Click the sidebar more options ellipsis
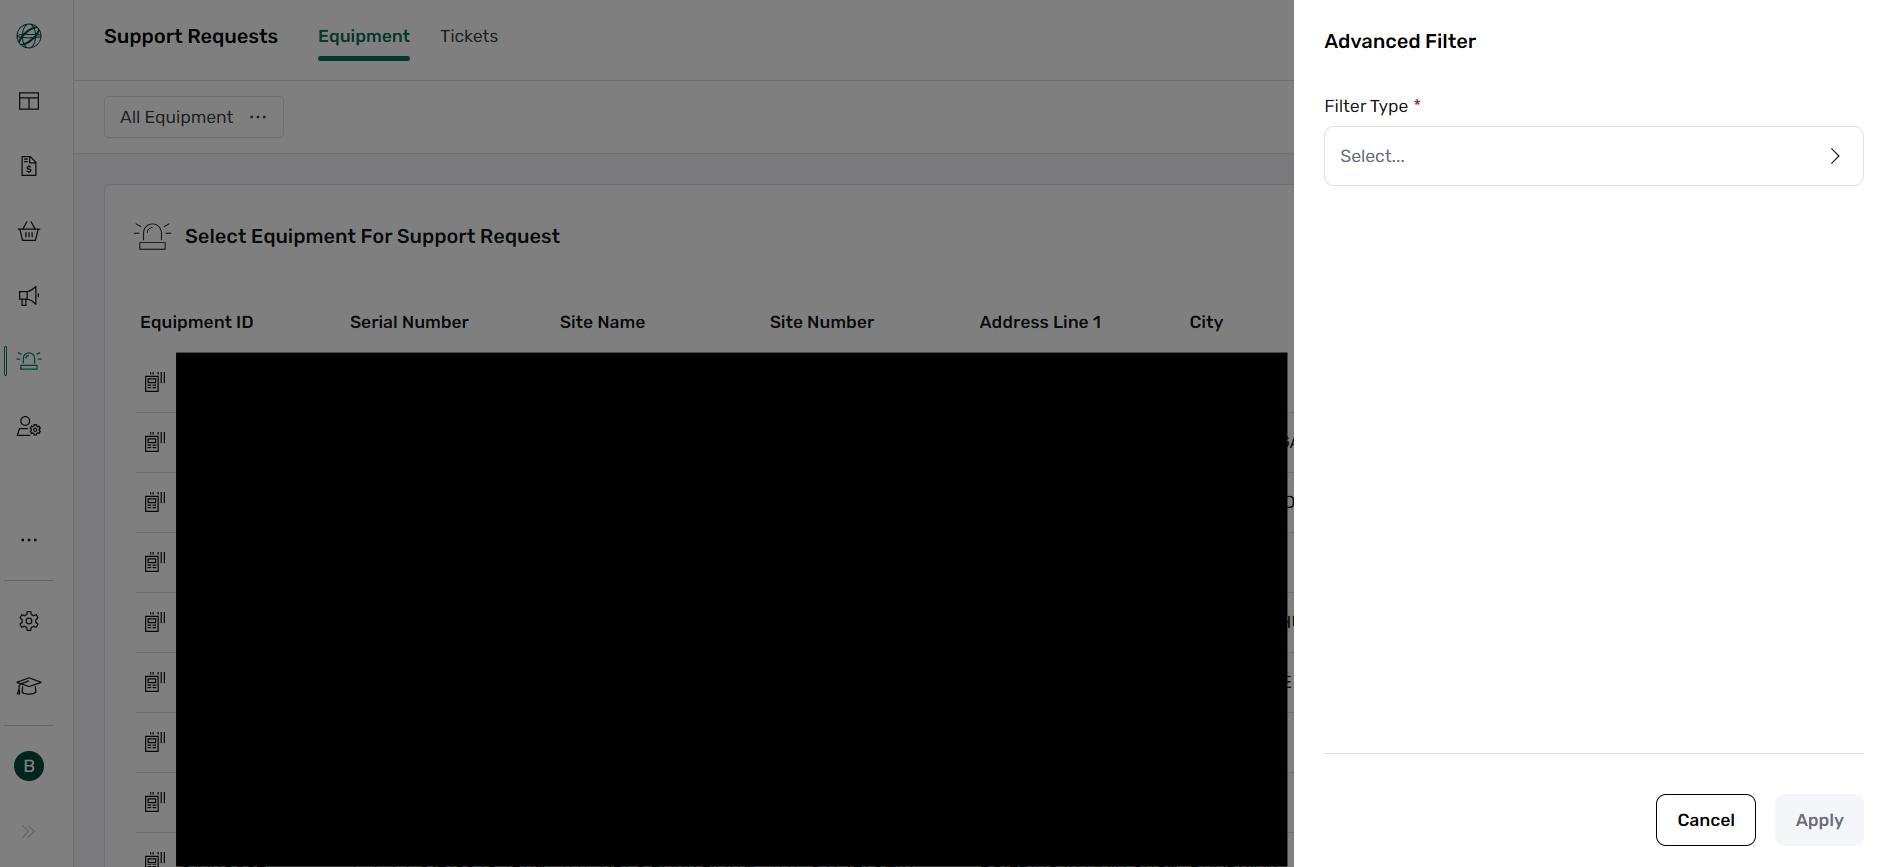This screenshot has width=1882, height=867. [x=29, y=540]
